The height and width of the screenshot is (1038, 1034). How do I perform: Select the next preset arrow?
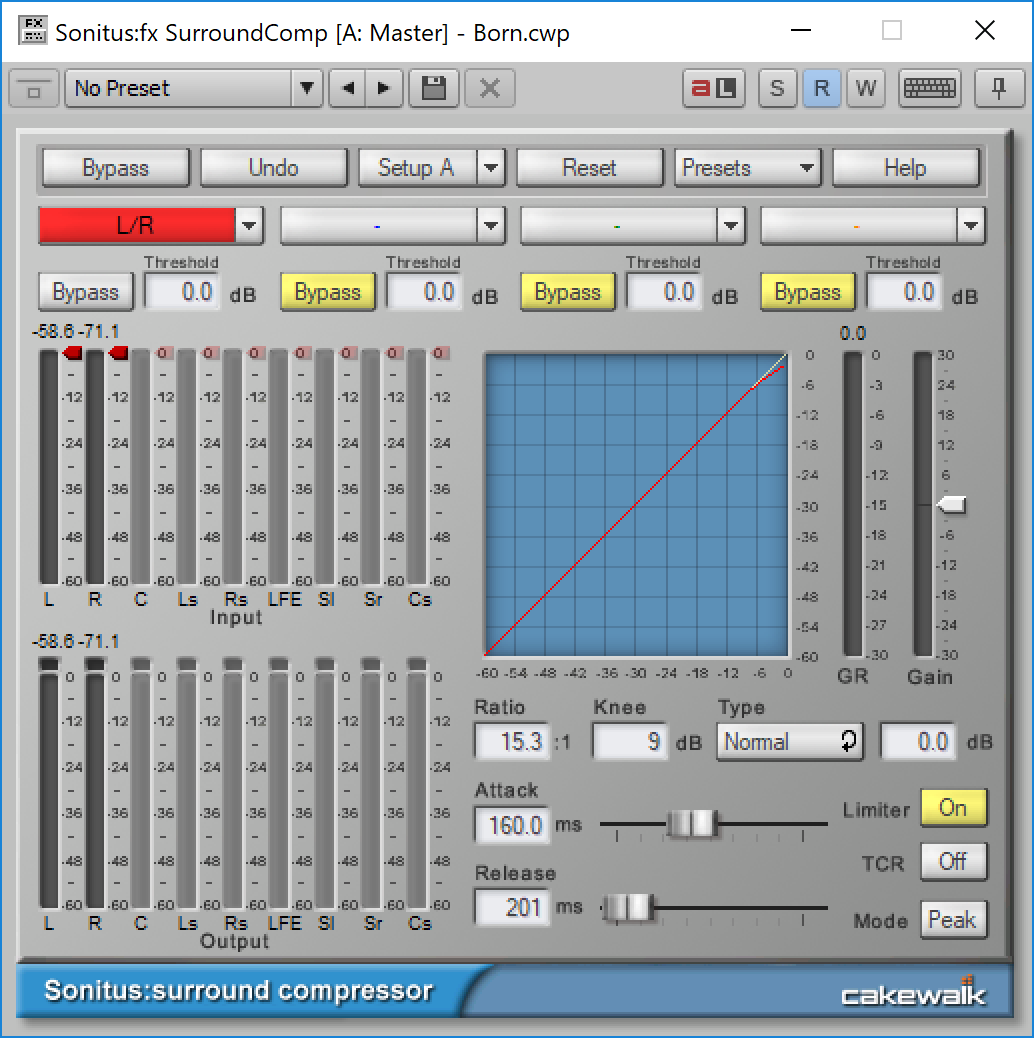pos(384,88)
